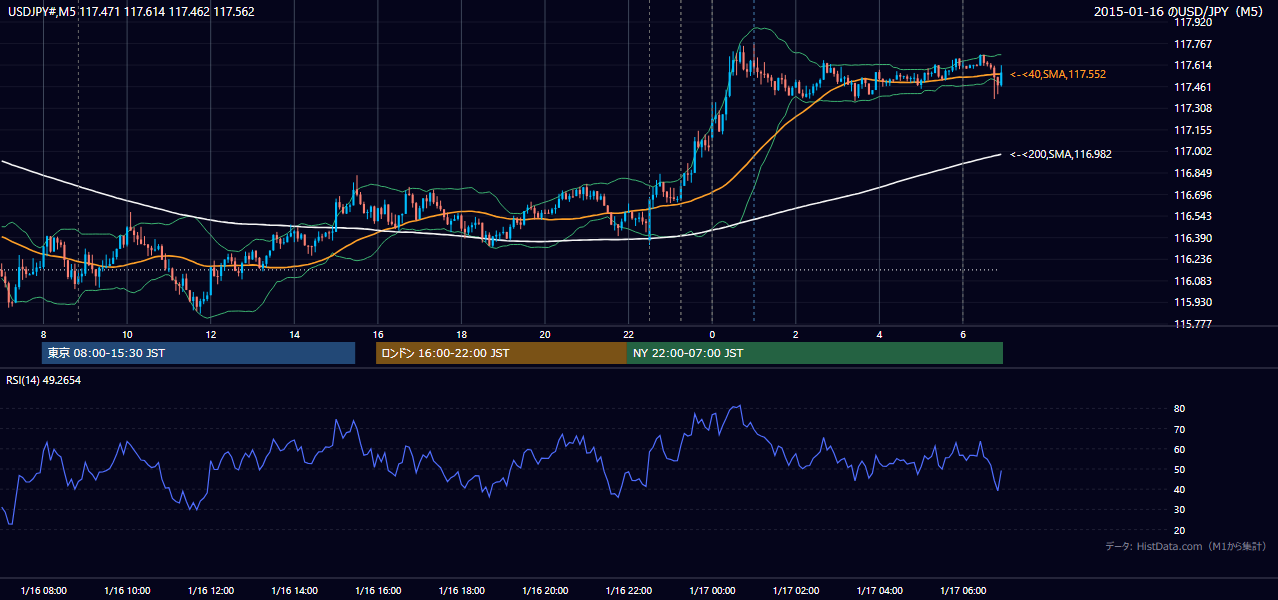Click price scale value 116.083
This screenshot has height=600, width=1278.
tap(1193, 281)
